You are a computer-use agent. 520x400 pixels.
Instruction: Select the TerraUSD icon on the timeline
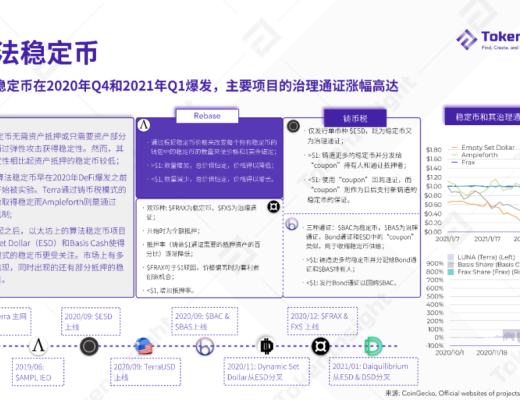point(144,346)
